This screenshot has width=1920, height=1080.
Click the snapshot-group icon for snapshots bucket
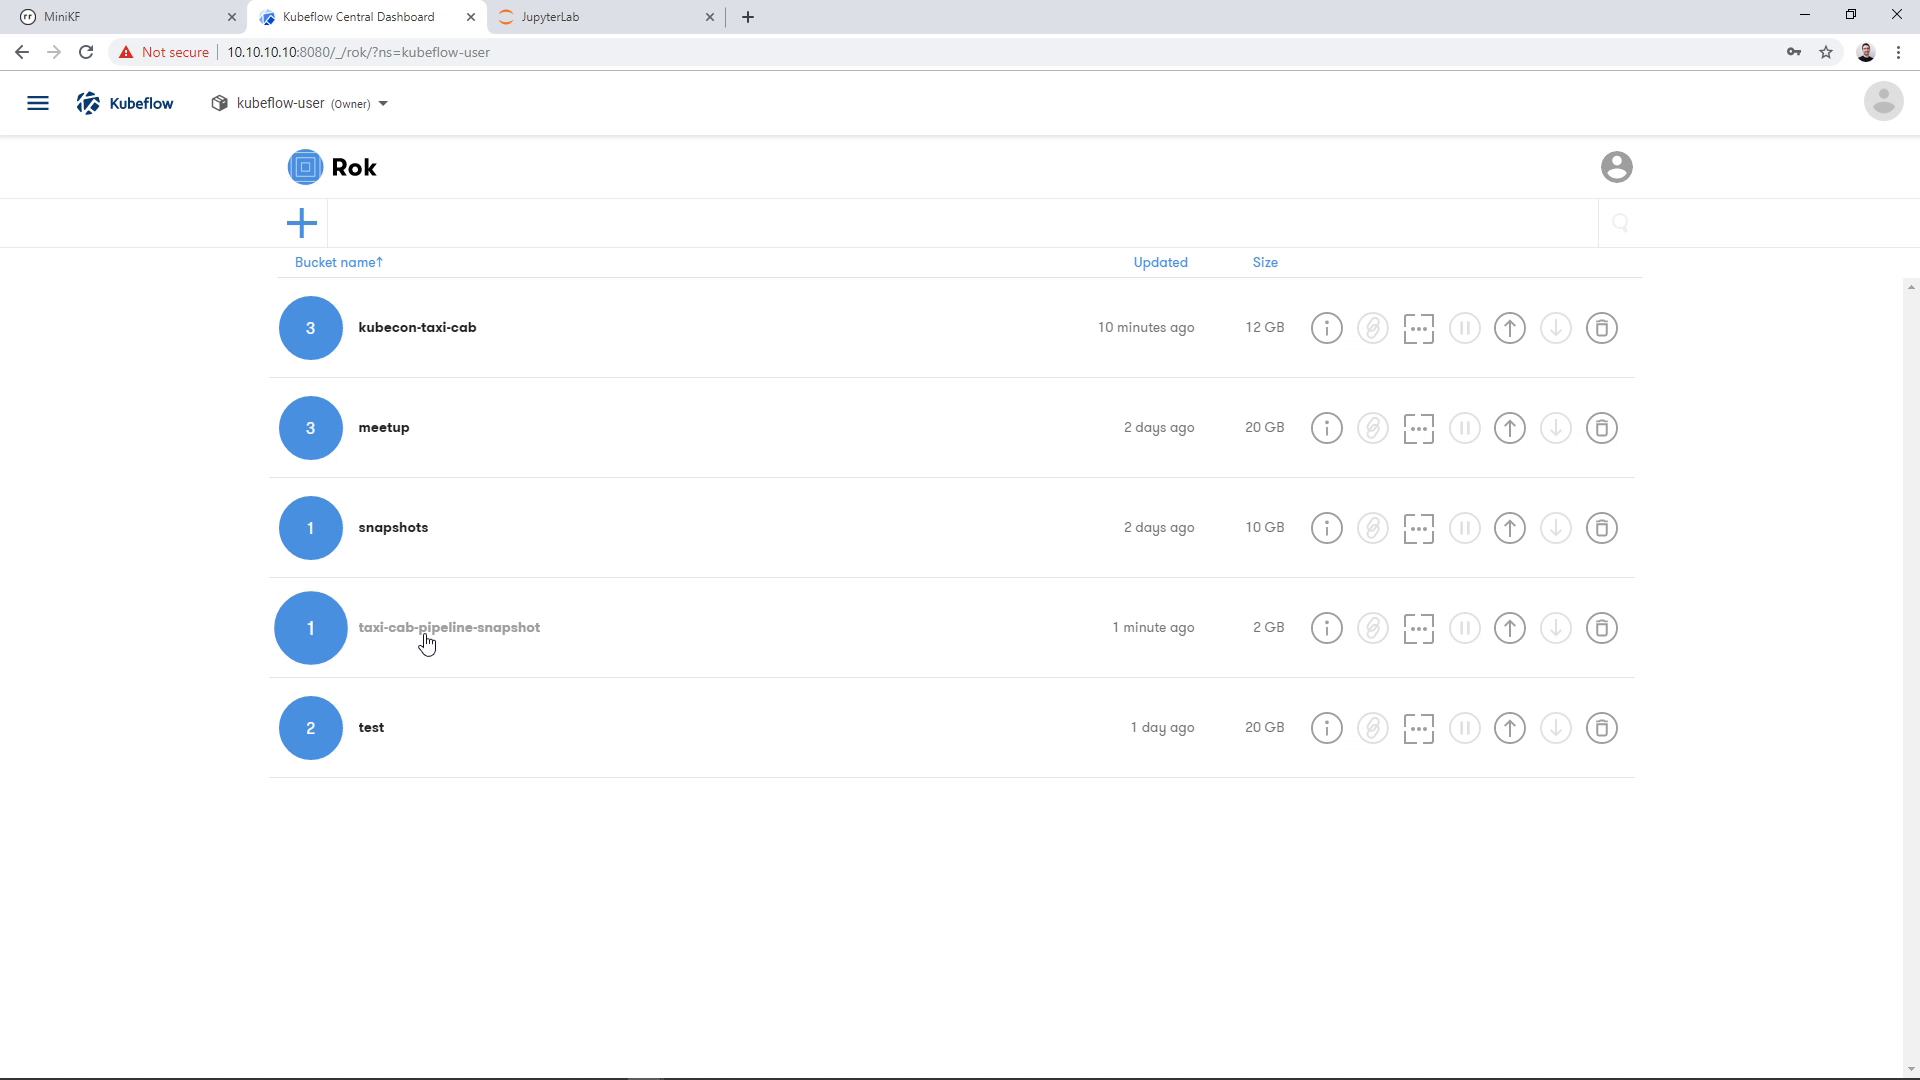pyautogui.click(x=1418, y=528)
